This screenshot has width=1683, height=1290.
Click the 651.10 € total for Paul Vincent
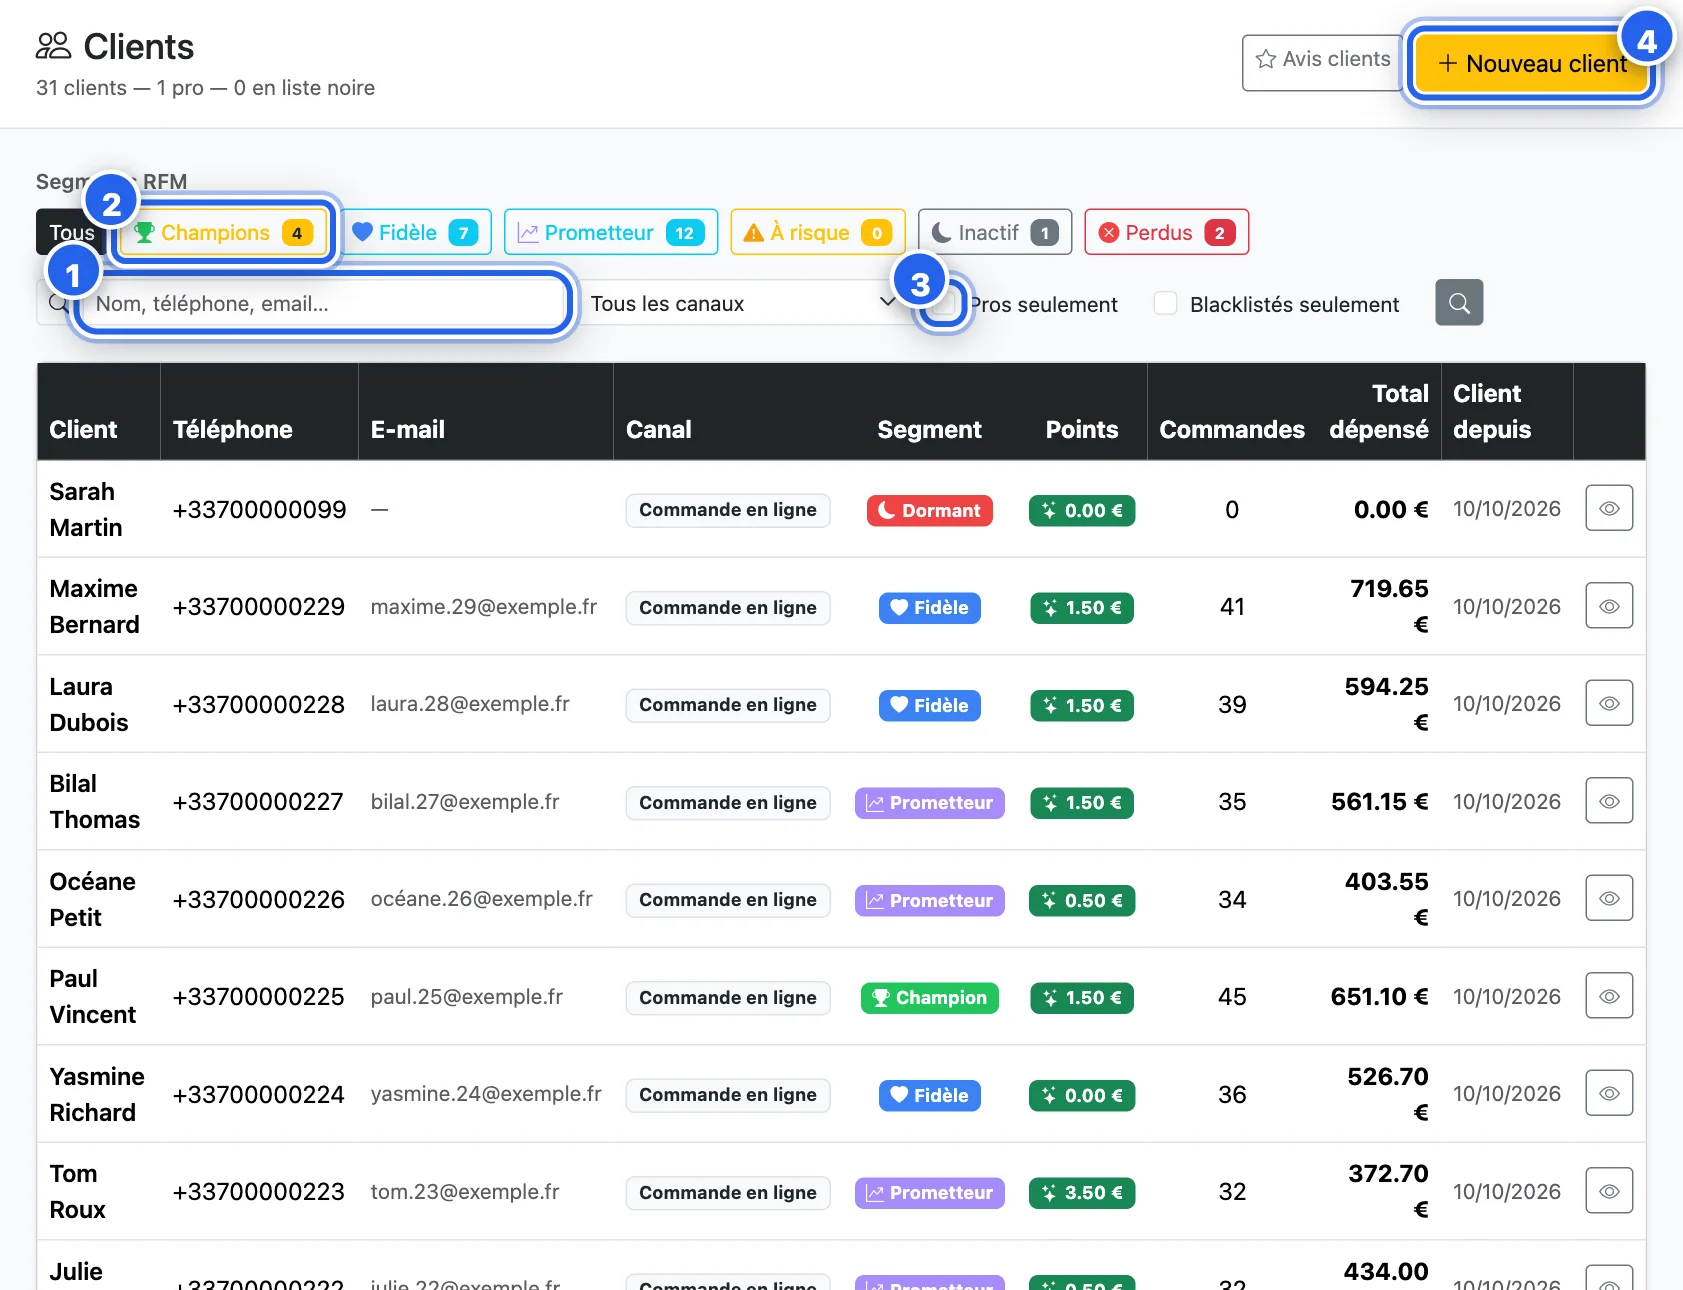1379,997
